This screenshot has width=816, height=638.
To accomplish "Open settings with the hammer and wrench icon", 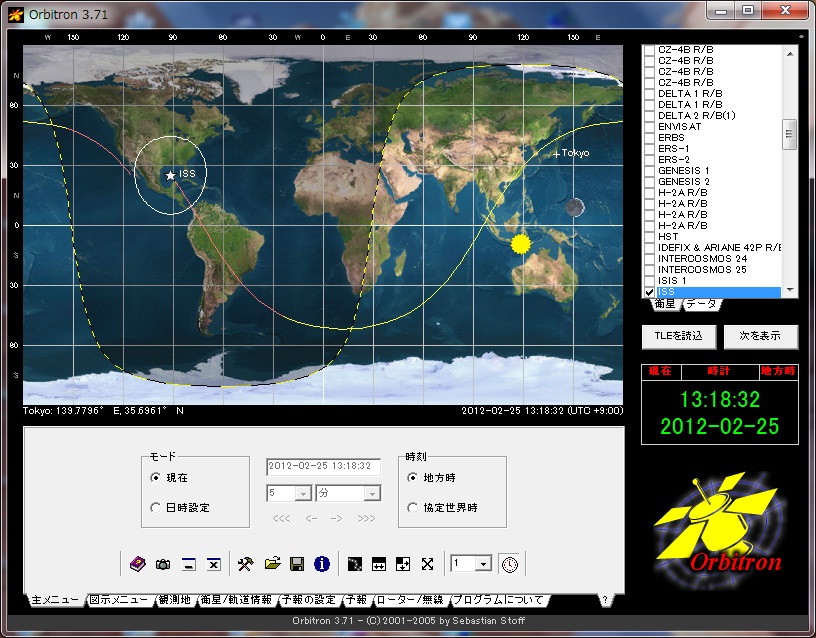I will point(245,564).
